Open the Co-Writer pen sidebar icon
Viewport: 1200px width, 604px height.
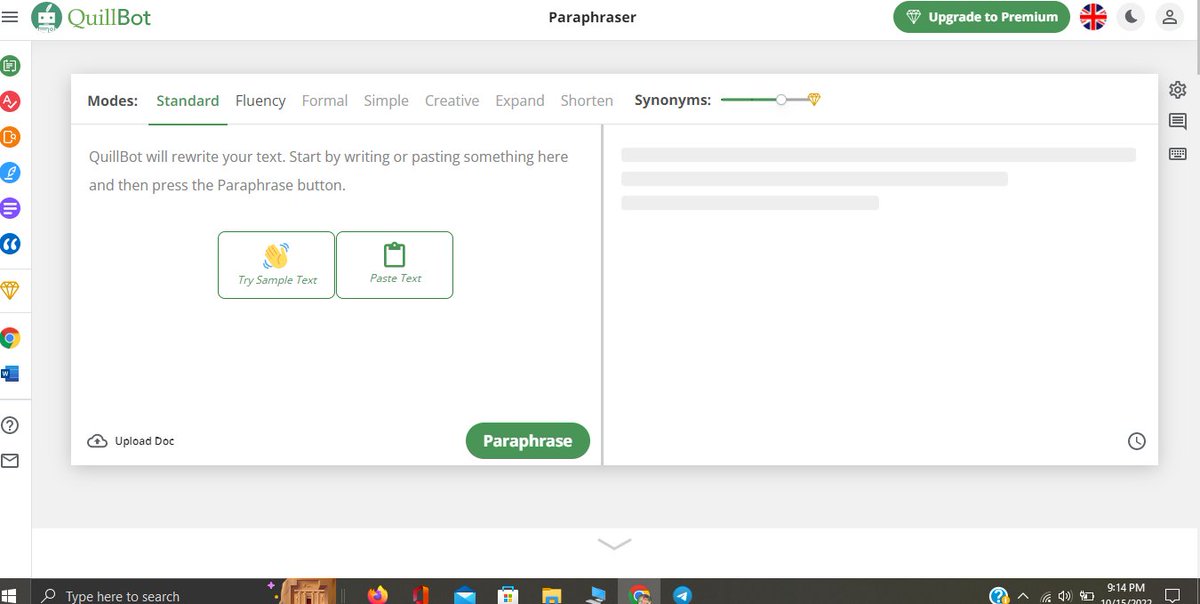tap(10, 173)
